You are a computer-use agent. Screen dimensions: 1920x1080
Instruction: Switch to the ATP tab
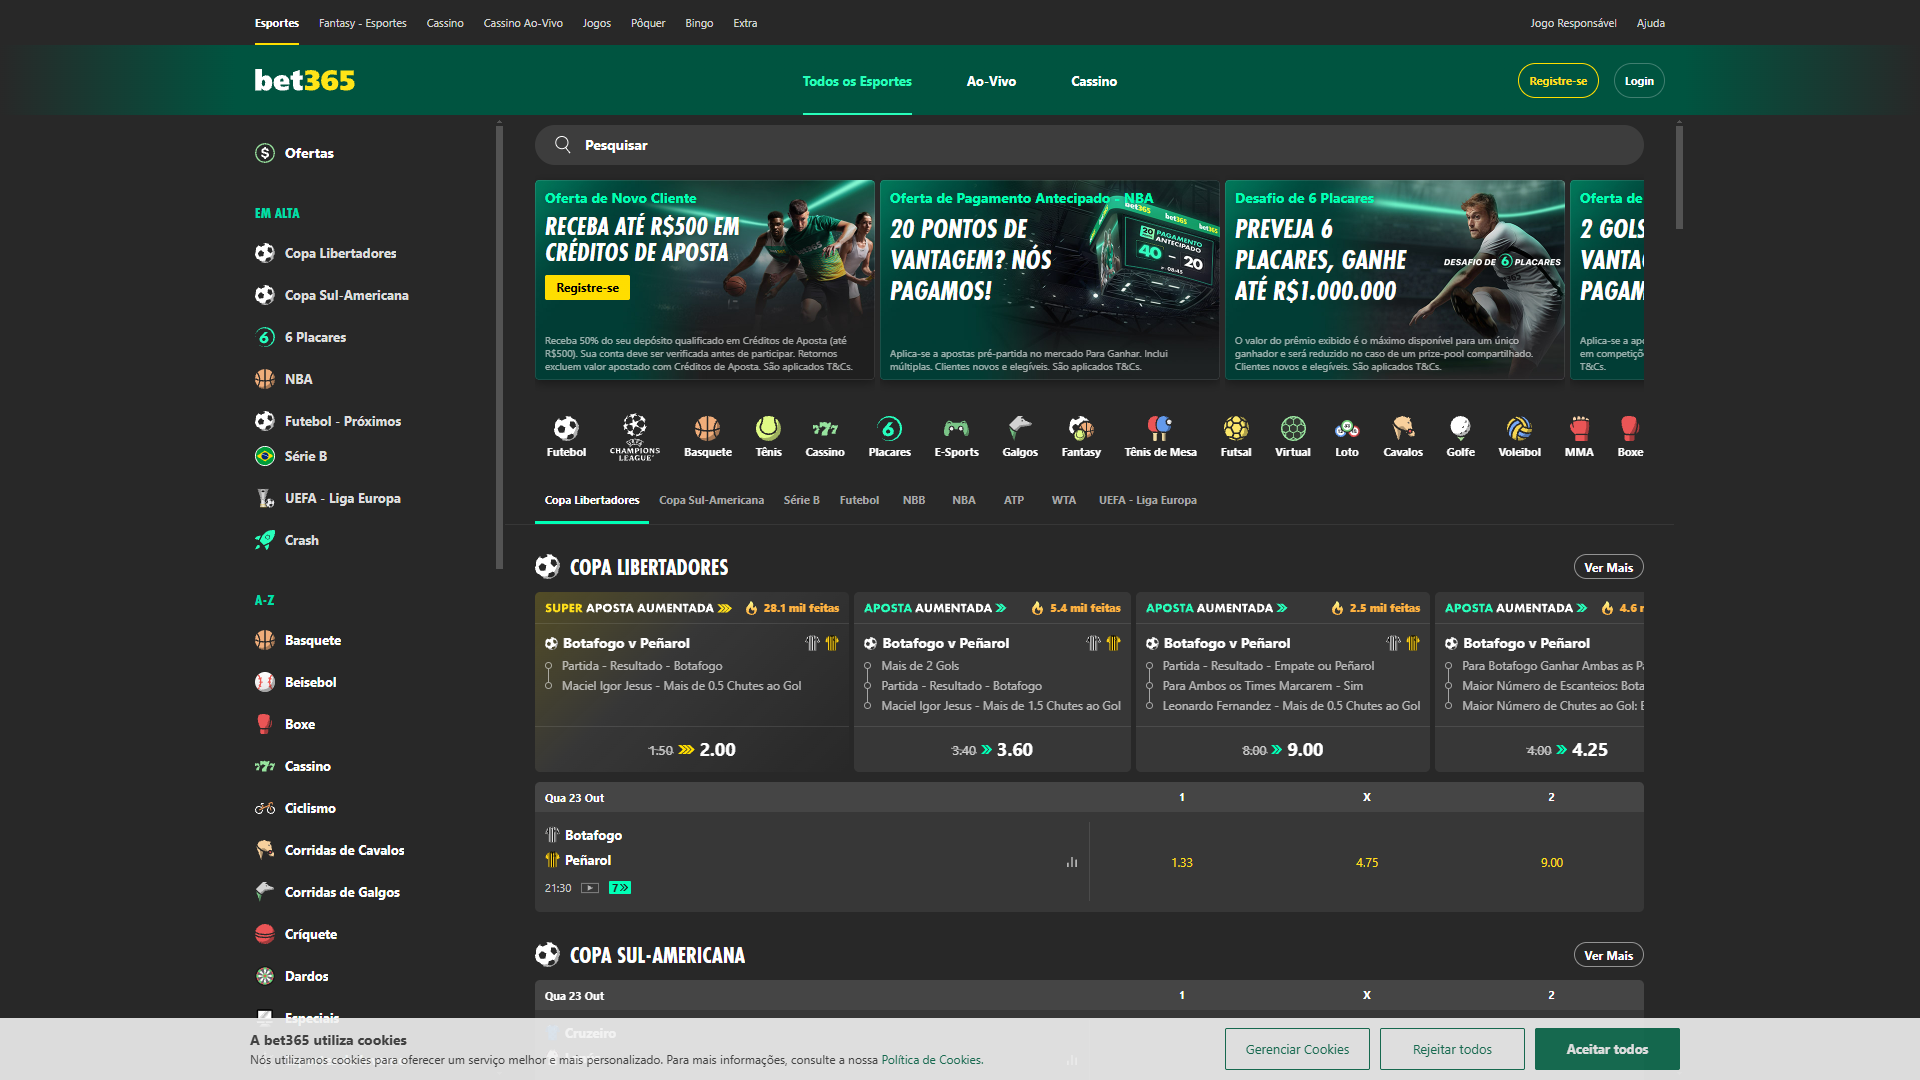[x=1014, y=500]
